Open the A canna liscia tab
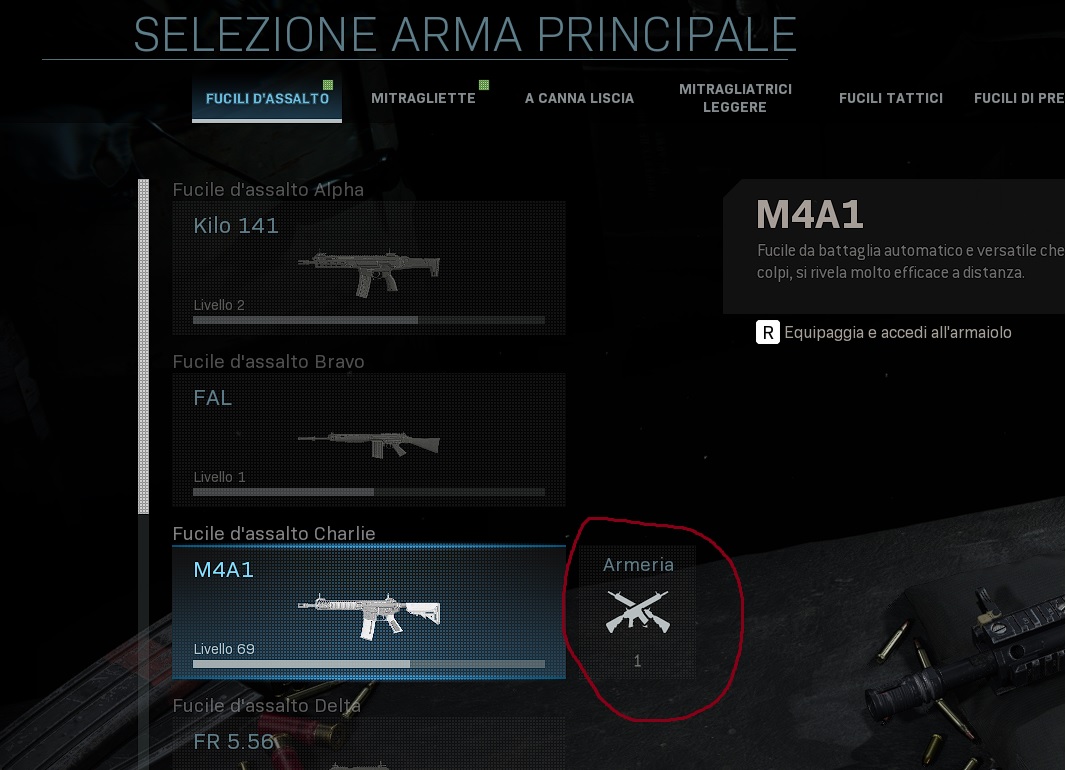 579,99
